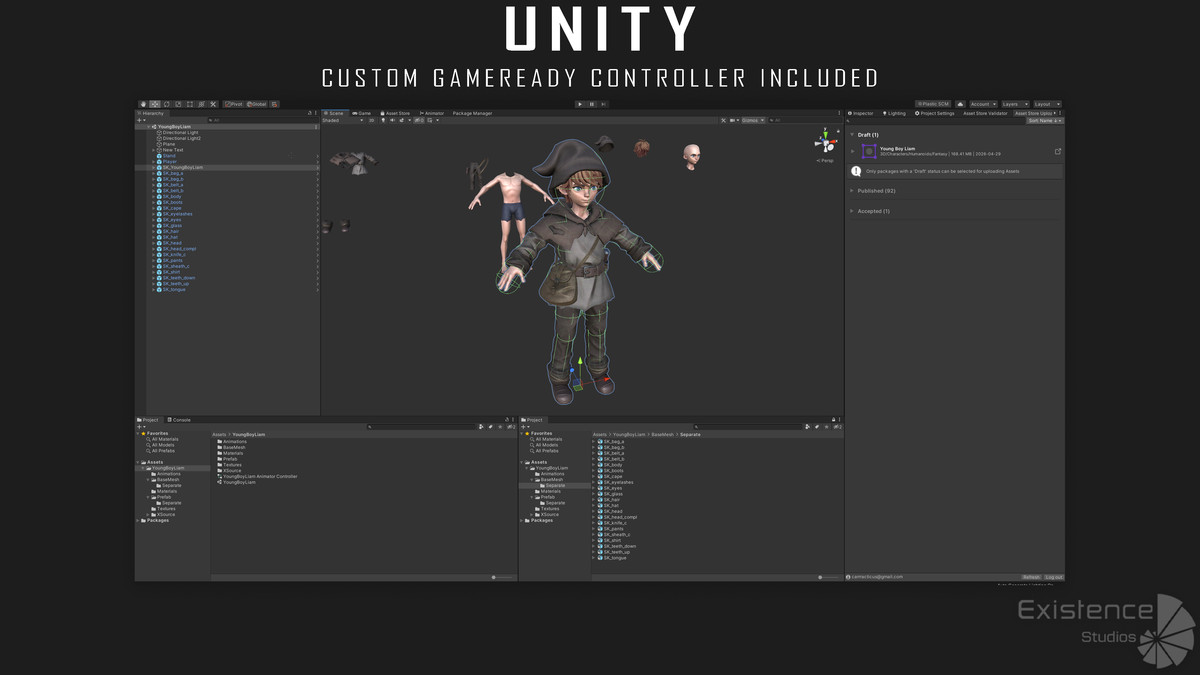Adjust the left Project icon size slider
This screenshot has width=1200, height=675.
(493, 577)
